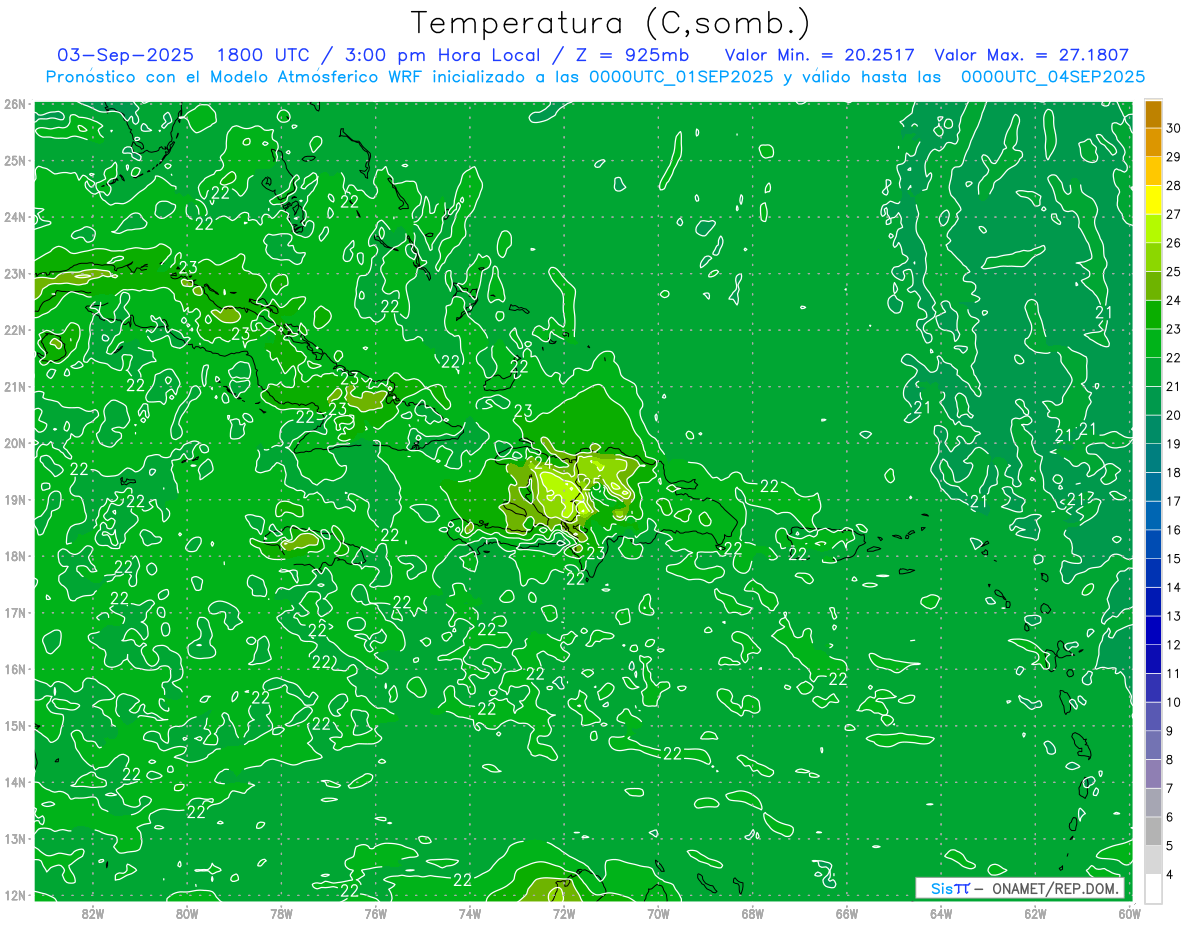
Task: Select the "Z = 925mb" pressure level text
Action: point(634,55)
